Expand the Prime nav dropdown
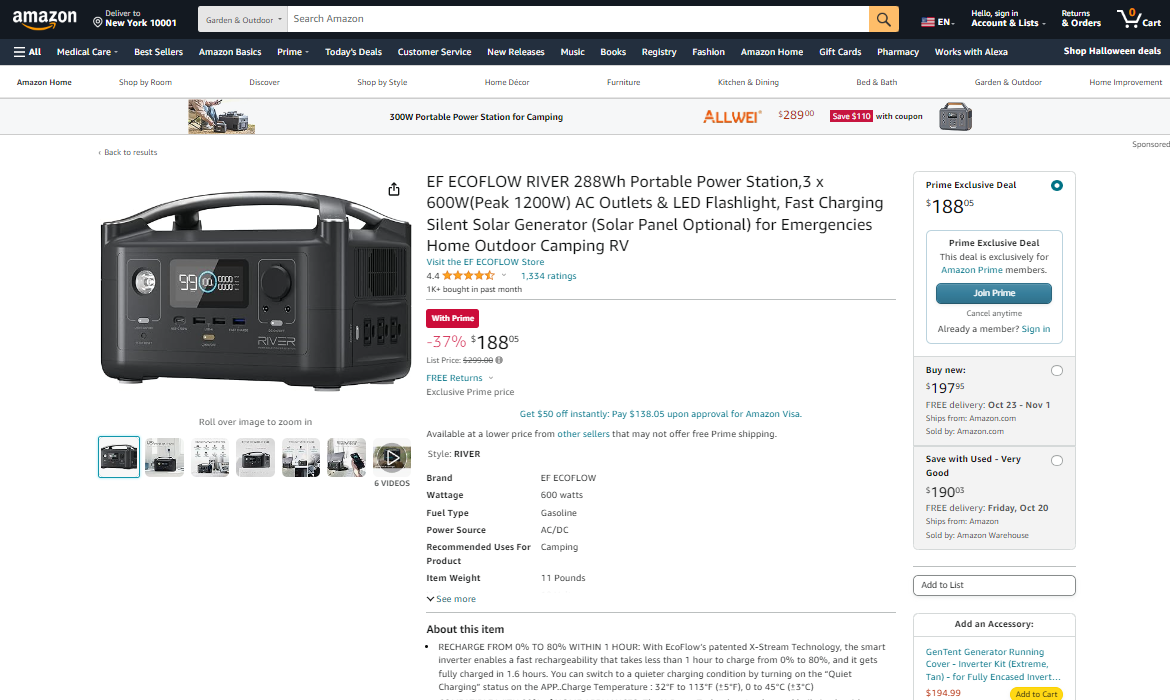1170x700 pixels. [292, 52]
